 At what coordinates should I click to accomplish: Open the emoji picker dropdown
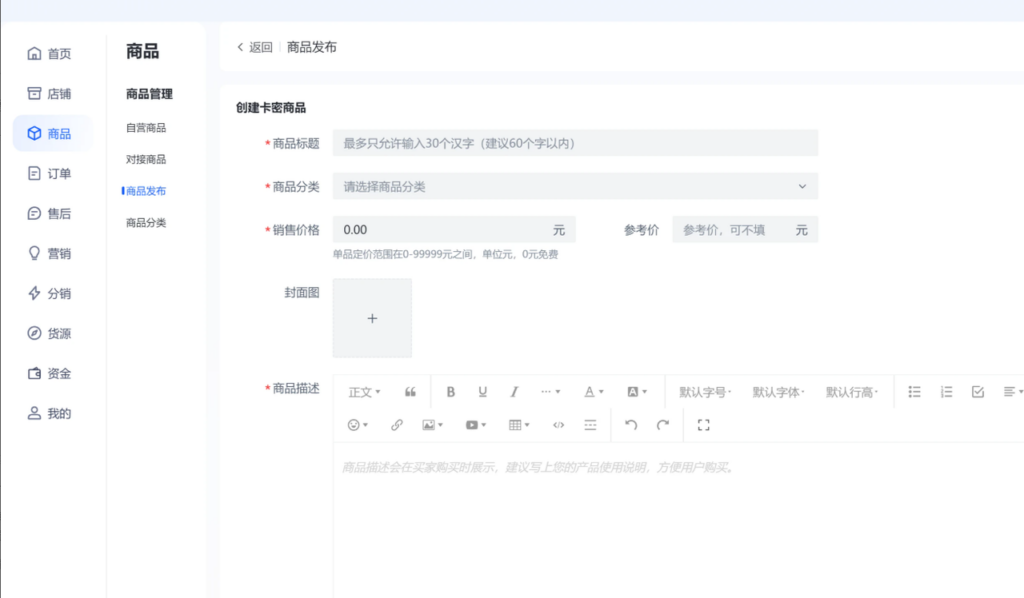pos(357,425)
